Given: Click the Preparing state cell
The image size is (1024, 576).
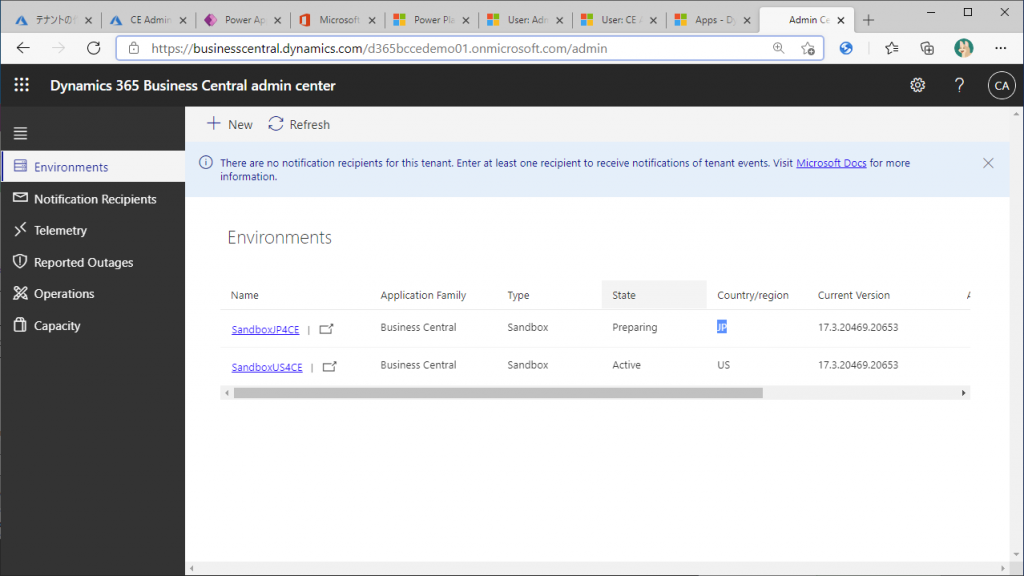Looking at the screenshot, I should click(x=635, y=327).
